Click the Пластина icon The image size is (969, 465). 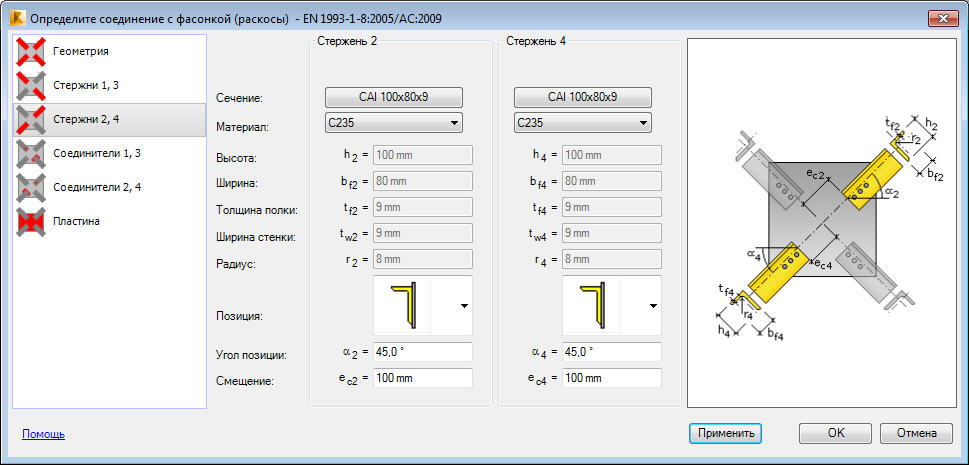click(x=32, y=221)
